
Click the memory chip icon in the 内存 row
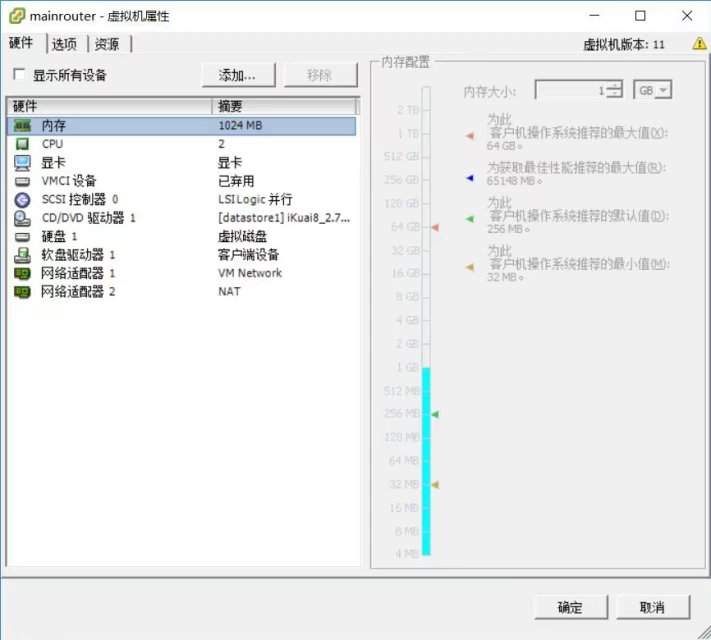(22, 126)
